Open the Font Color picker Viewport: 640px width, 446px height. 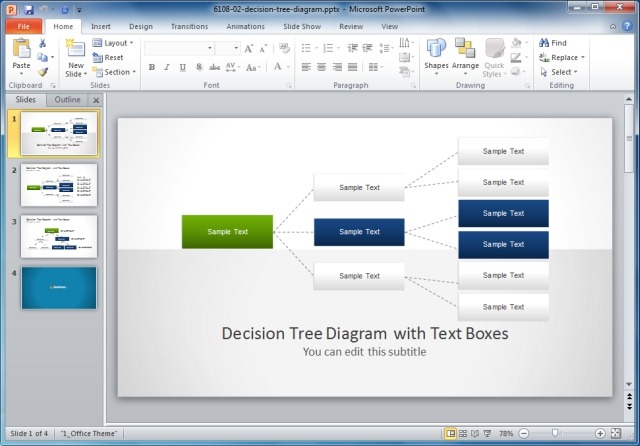[x=281, y=67]
